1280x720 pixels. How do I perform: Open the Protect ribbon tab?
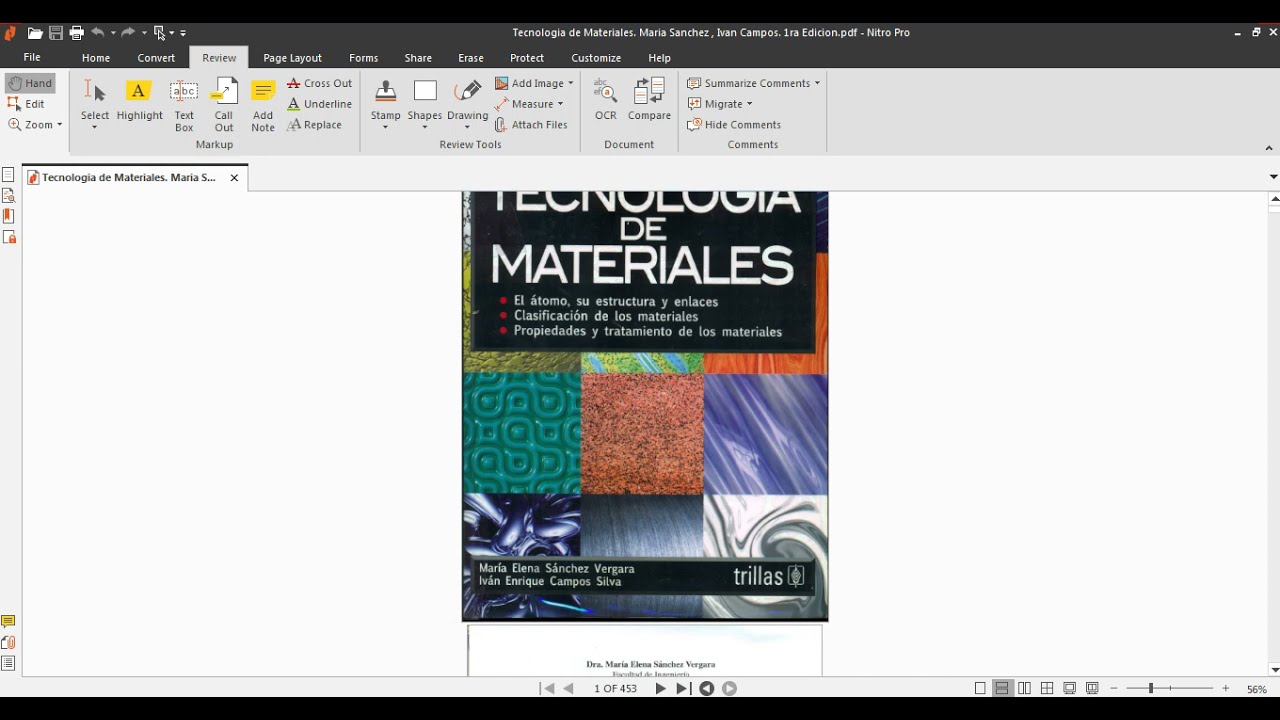[527, 58]
